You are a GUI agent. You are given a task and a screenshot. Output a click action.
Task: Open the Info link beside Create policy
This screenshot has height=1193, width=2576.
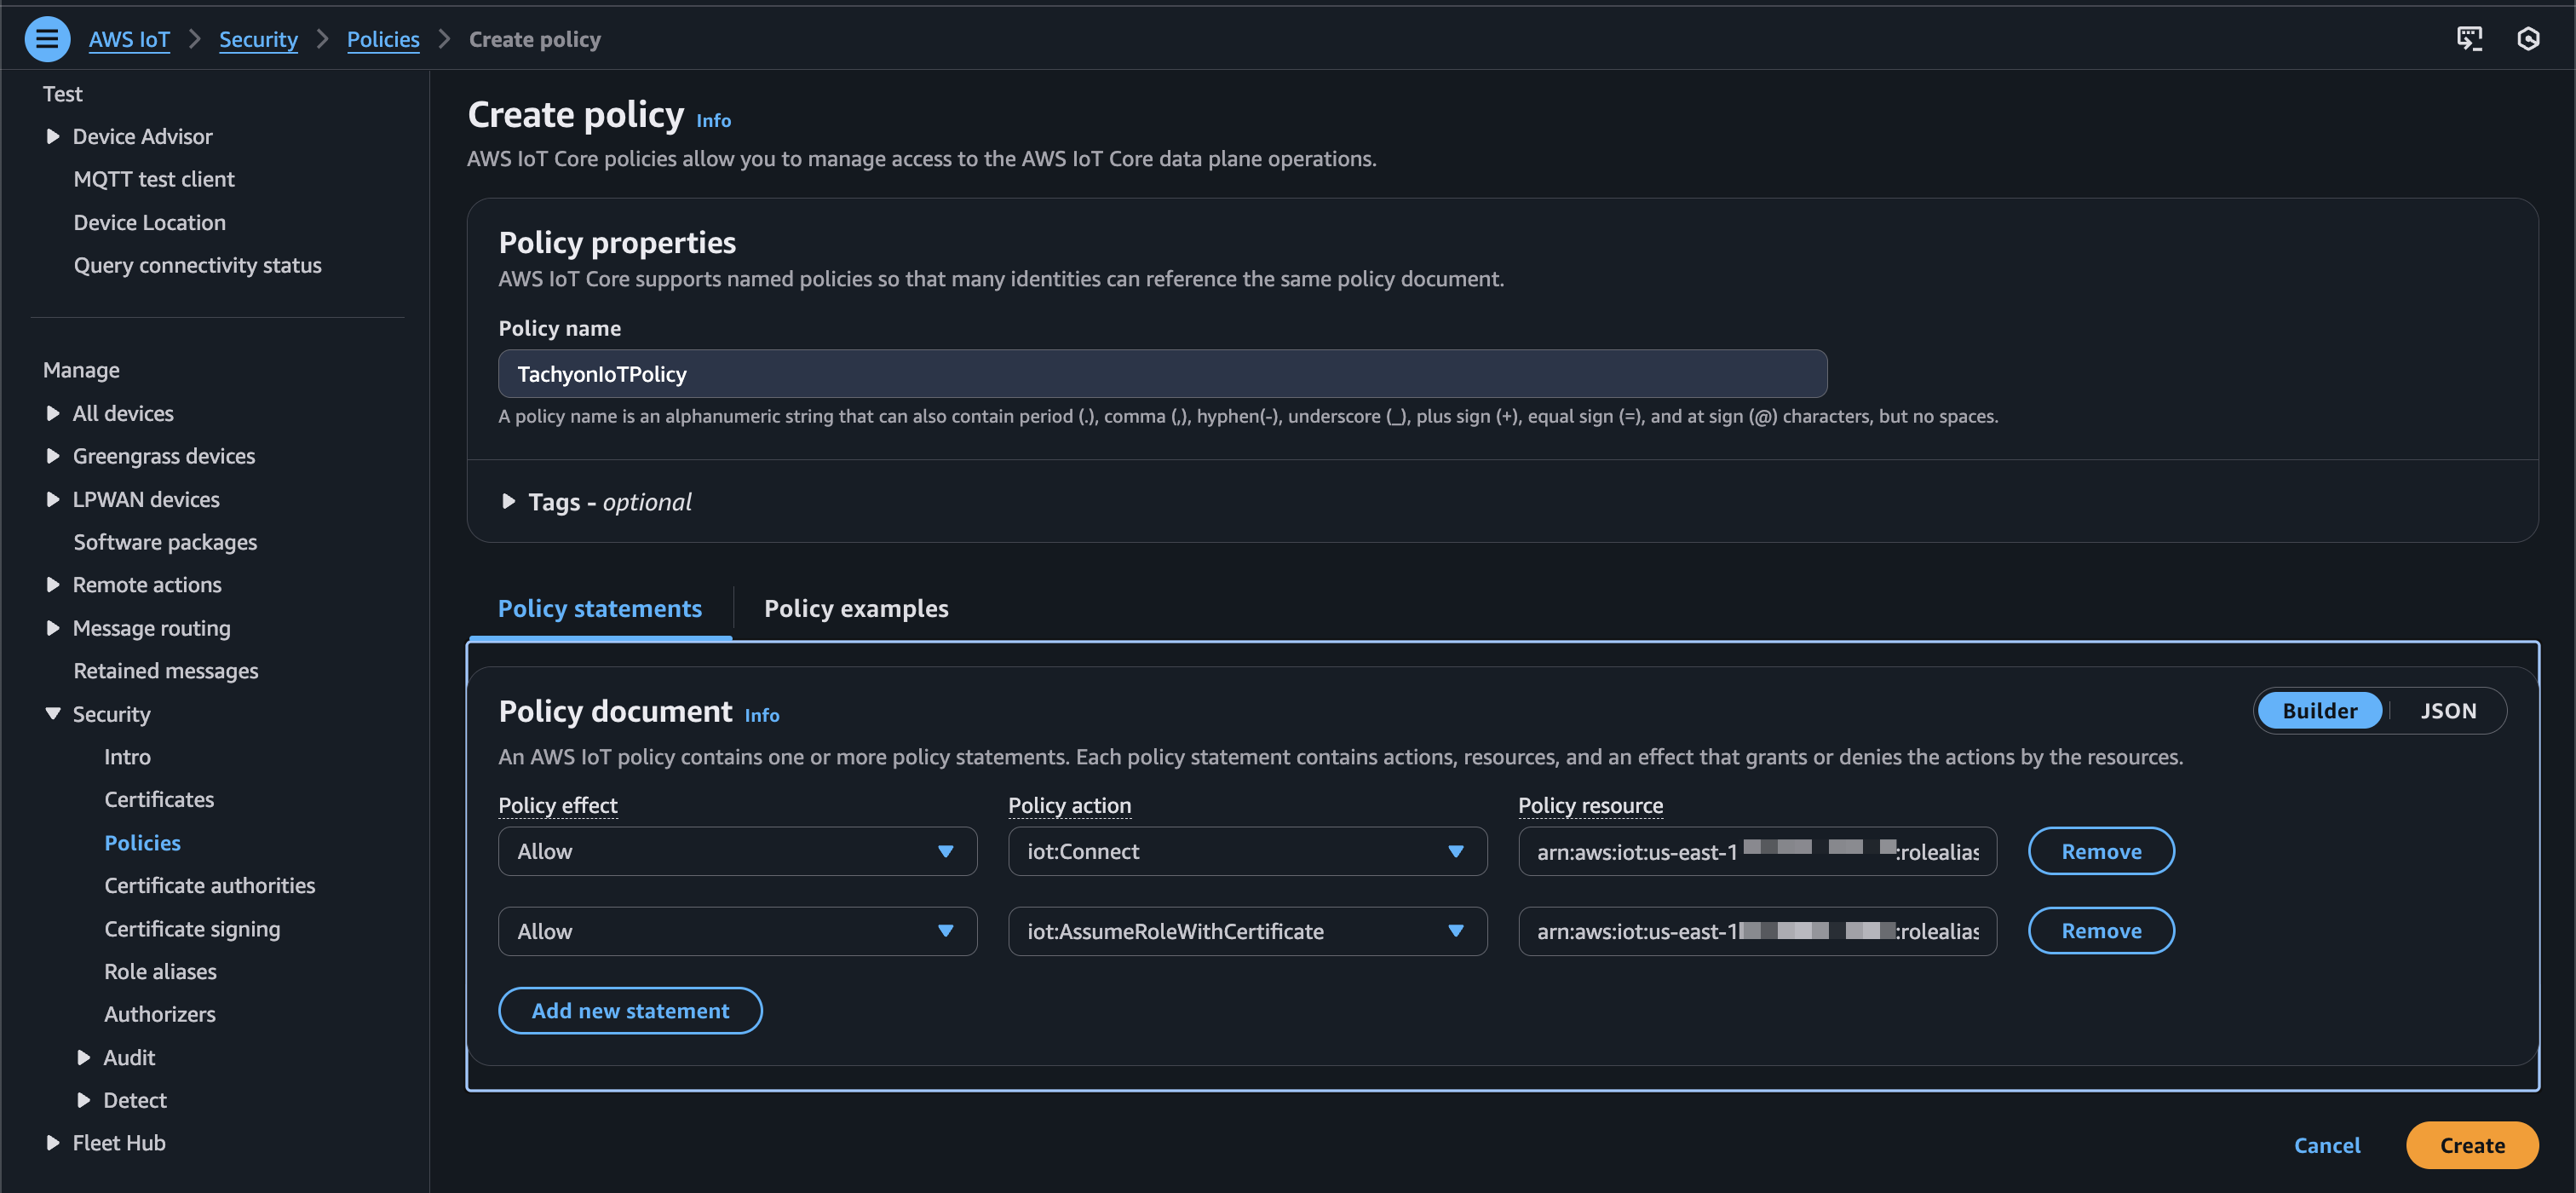click(713, 121)
